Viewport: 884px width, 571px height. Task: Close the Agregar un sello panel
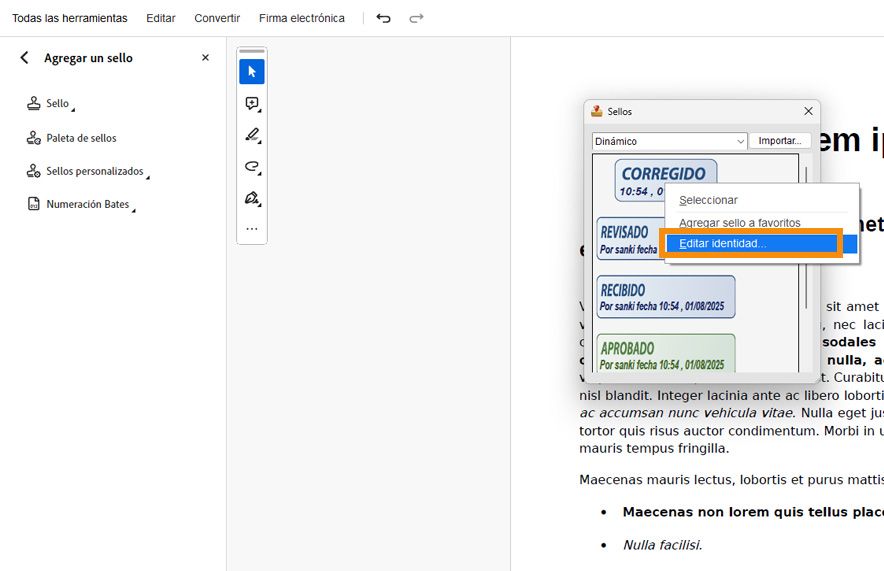(205, 57)
